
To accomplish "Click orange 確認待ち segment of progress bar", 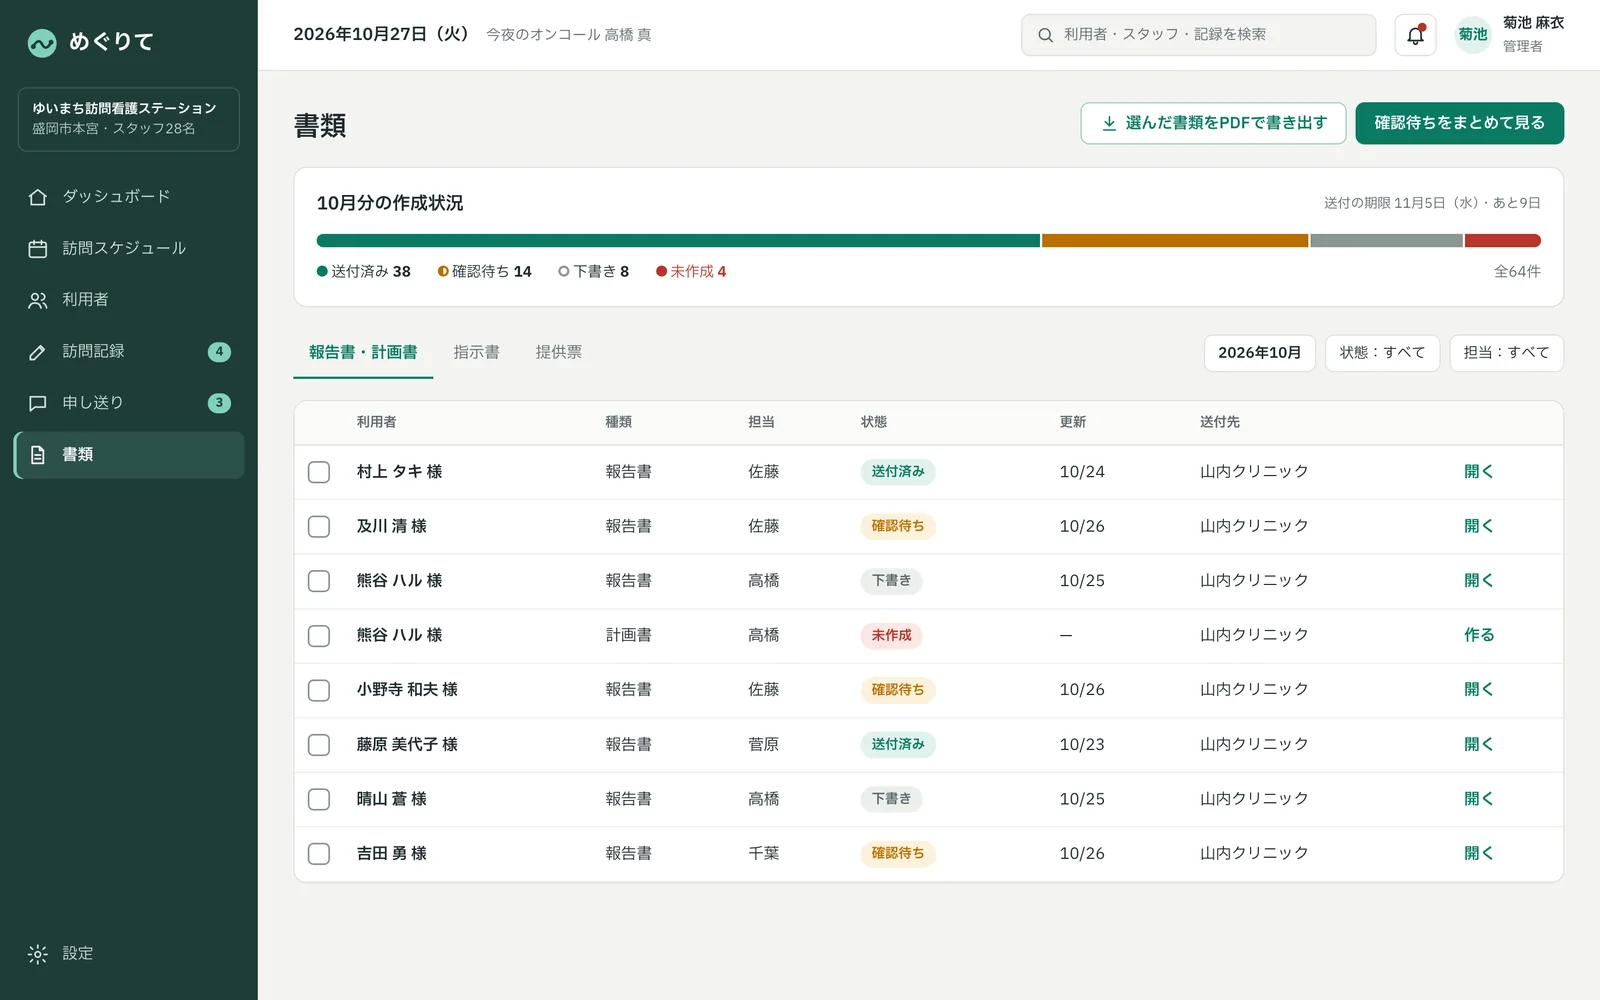I will (x=1175, y=240).
